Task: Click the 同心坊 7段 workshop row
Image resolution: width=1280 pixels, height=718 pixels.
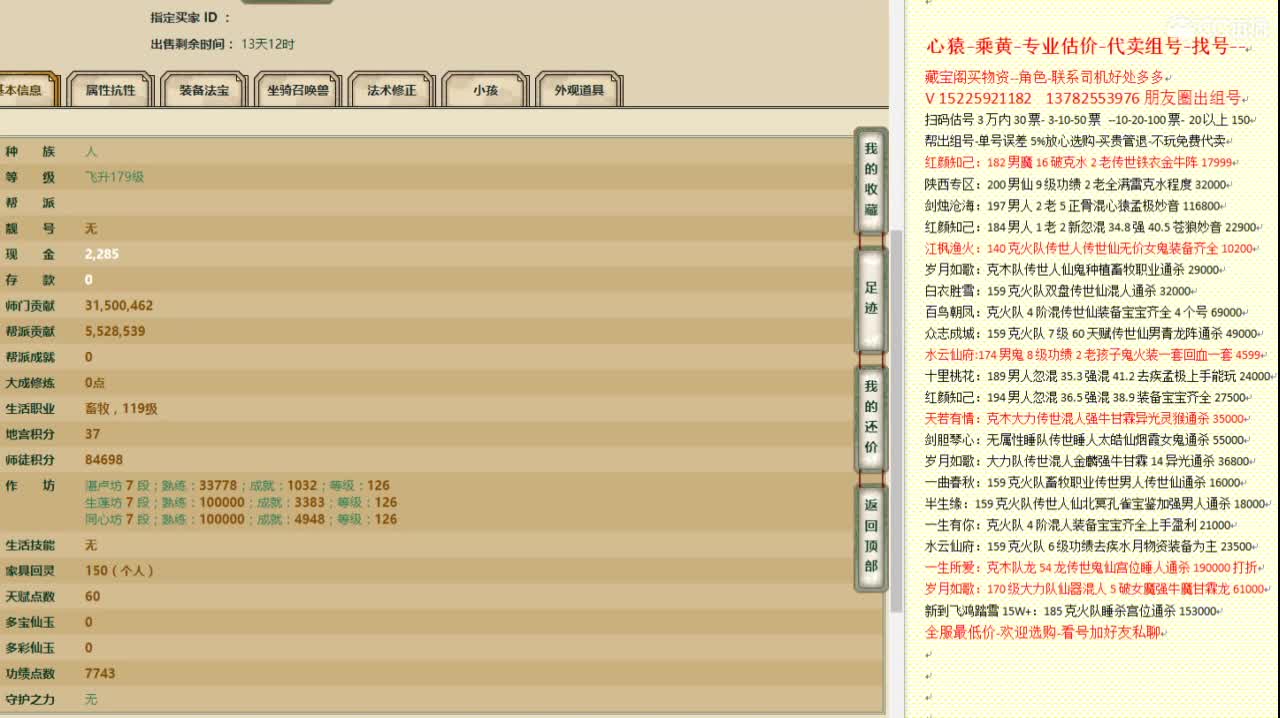Action: click(x=241, y=519)
